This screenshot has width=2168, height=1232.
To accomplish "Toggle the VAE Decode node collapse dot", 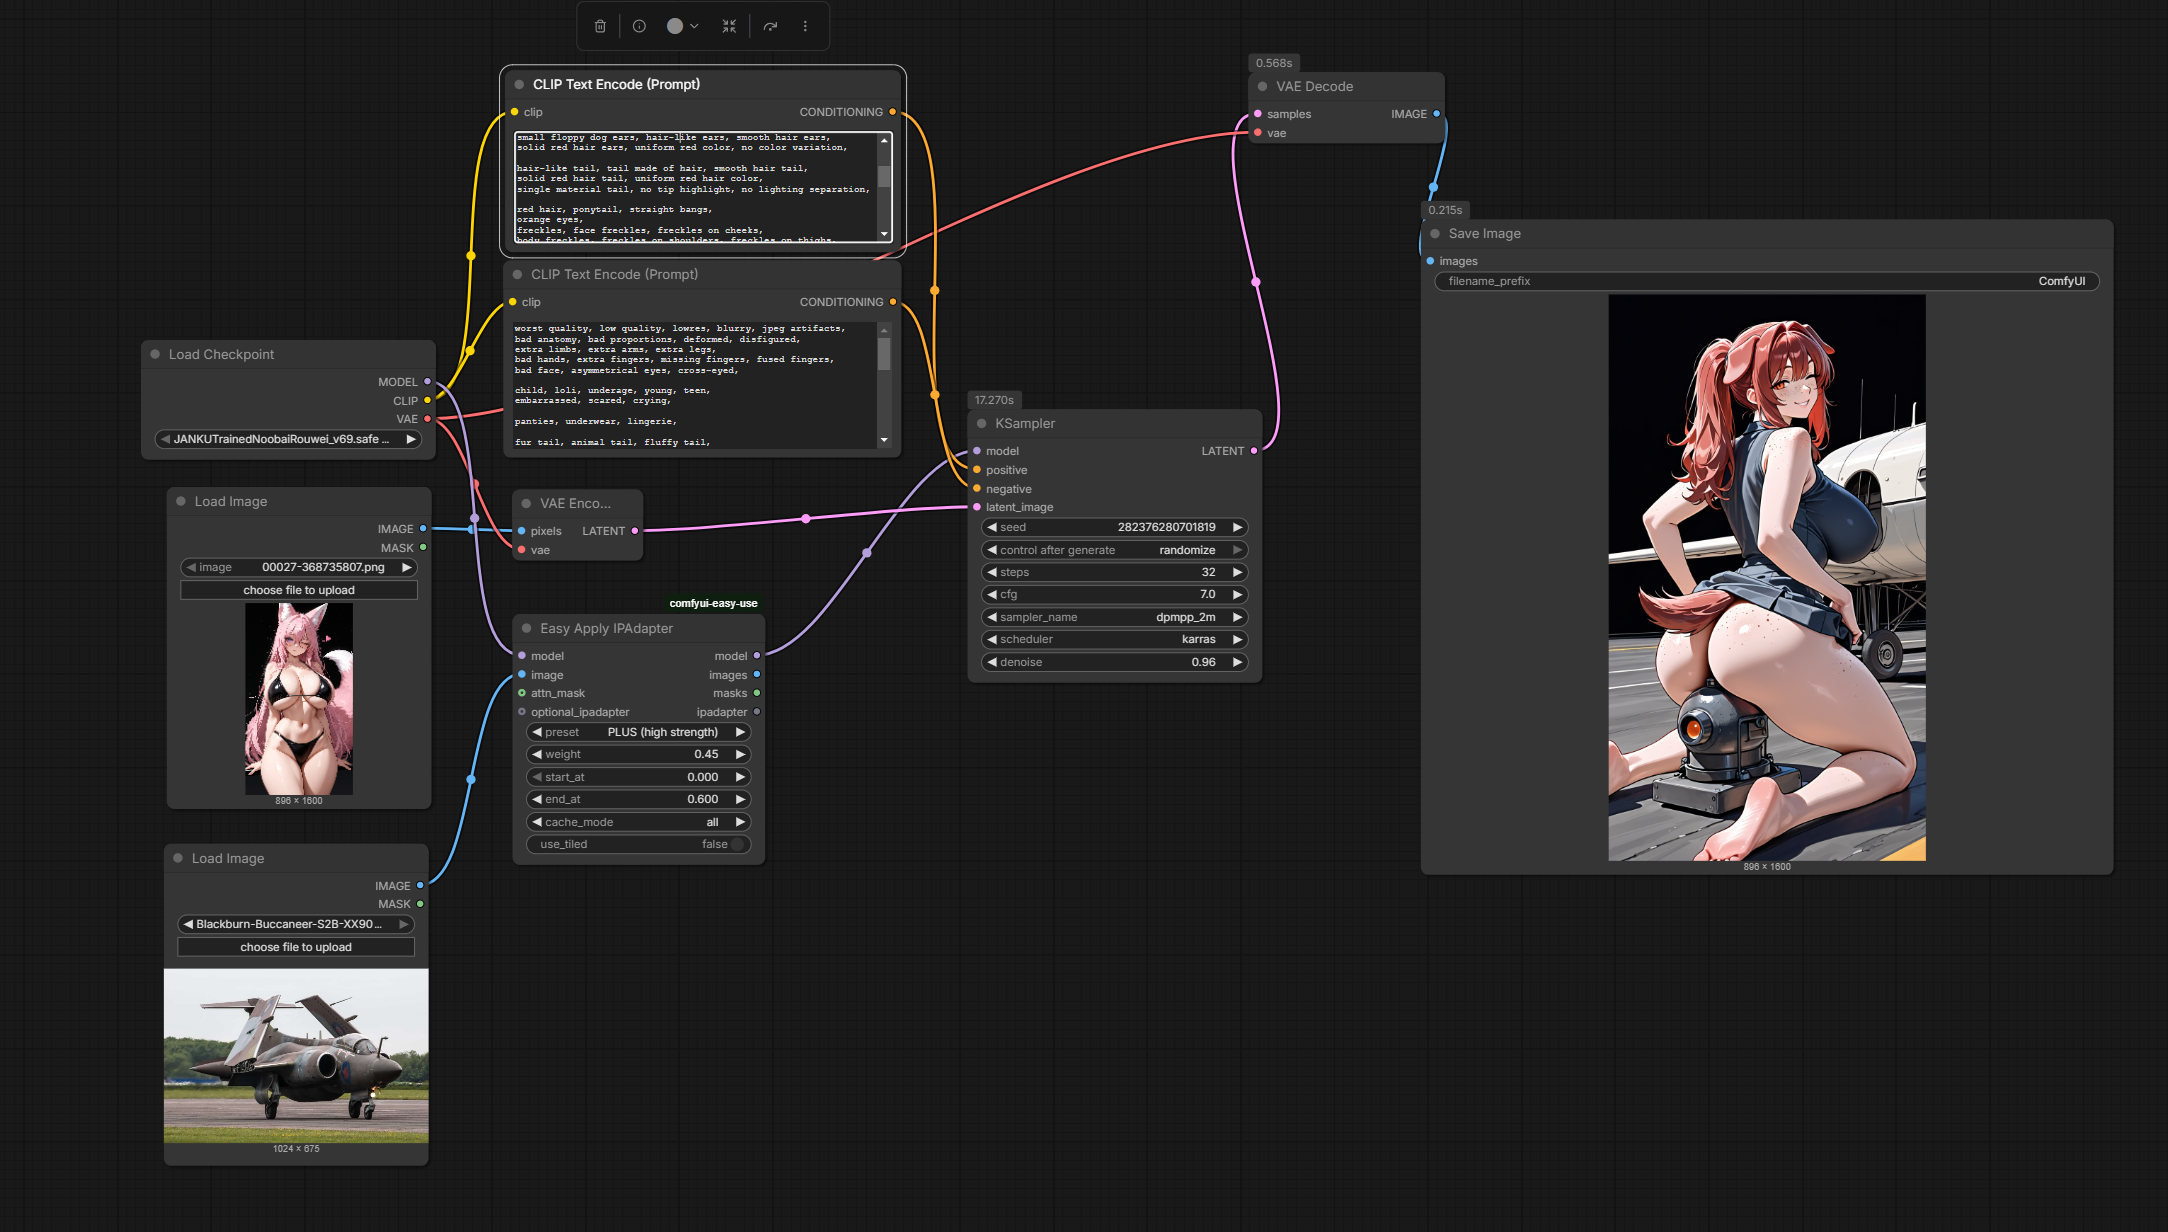I will tap(1262, 86).
